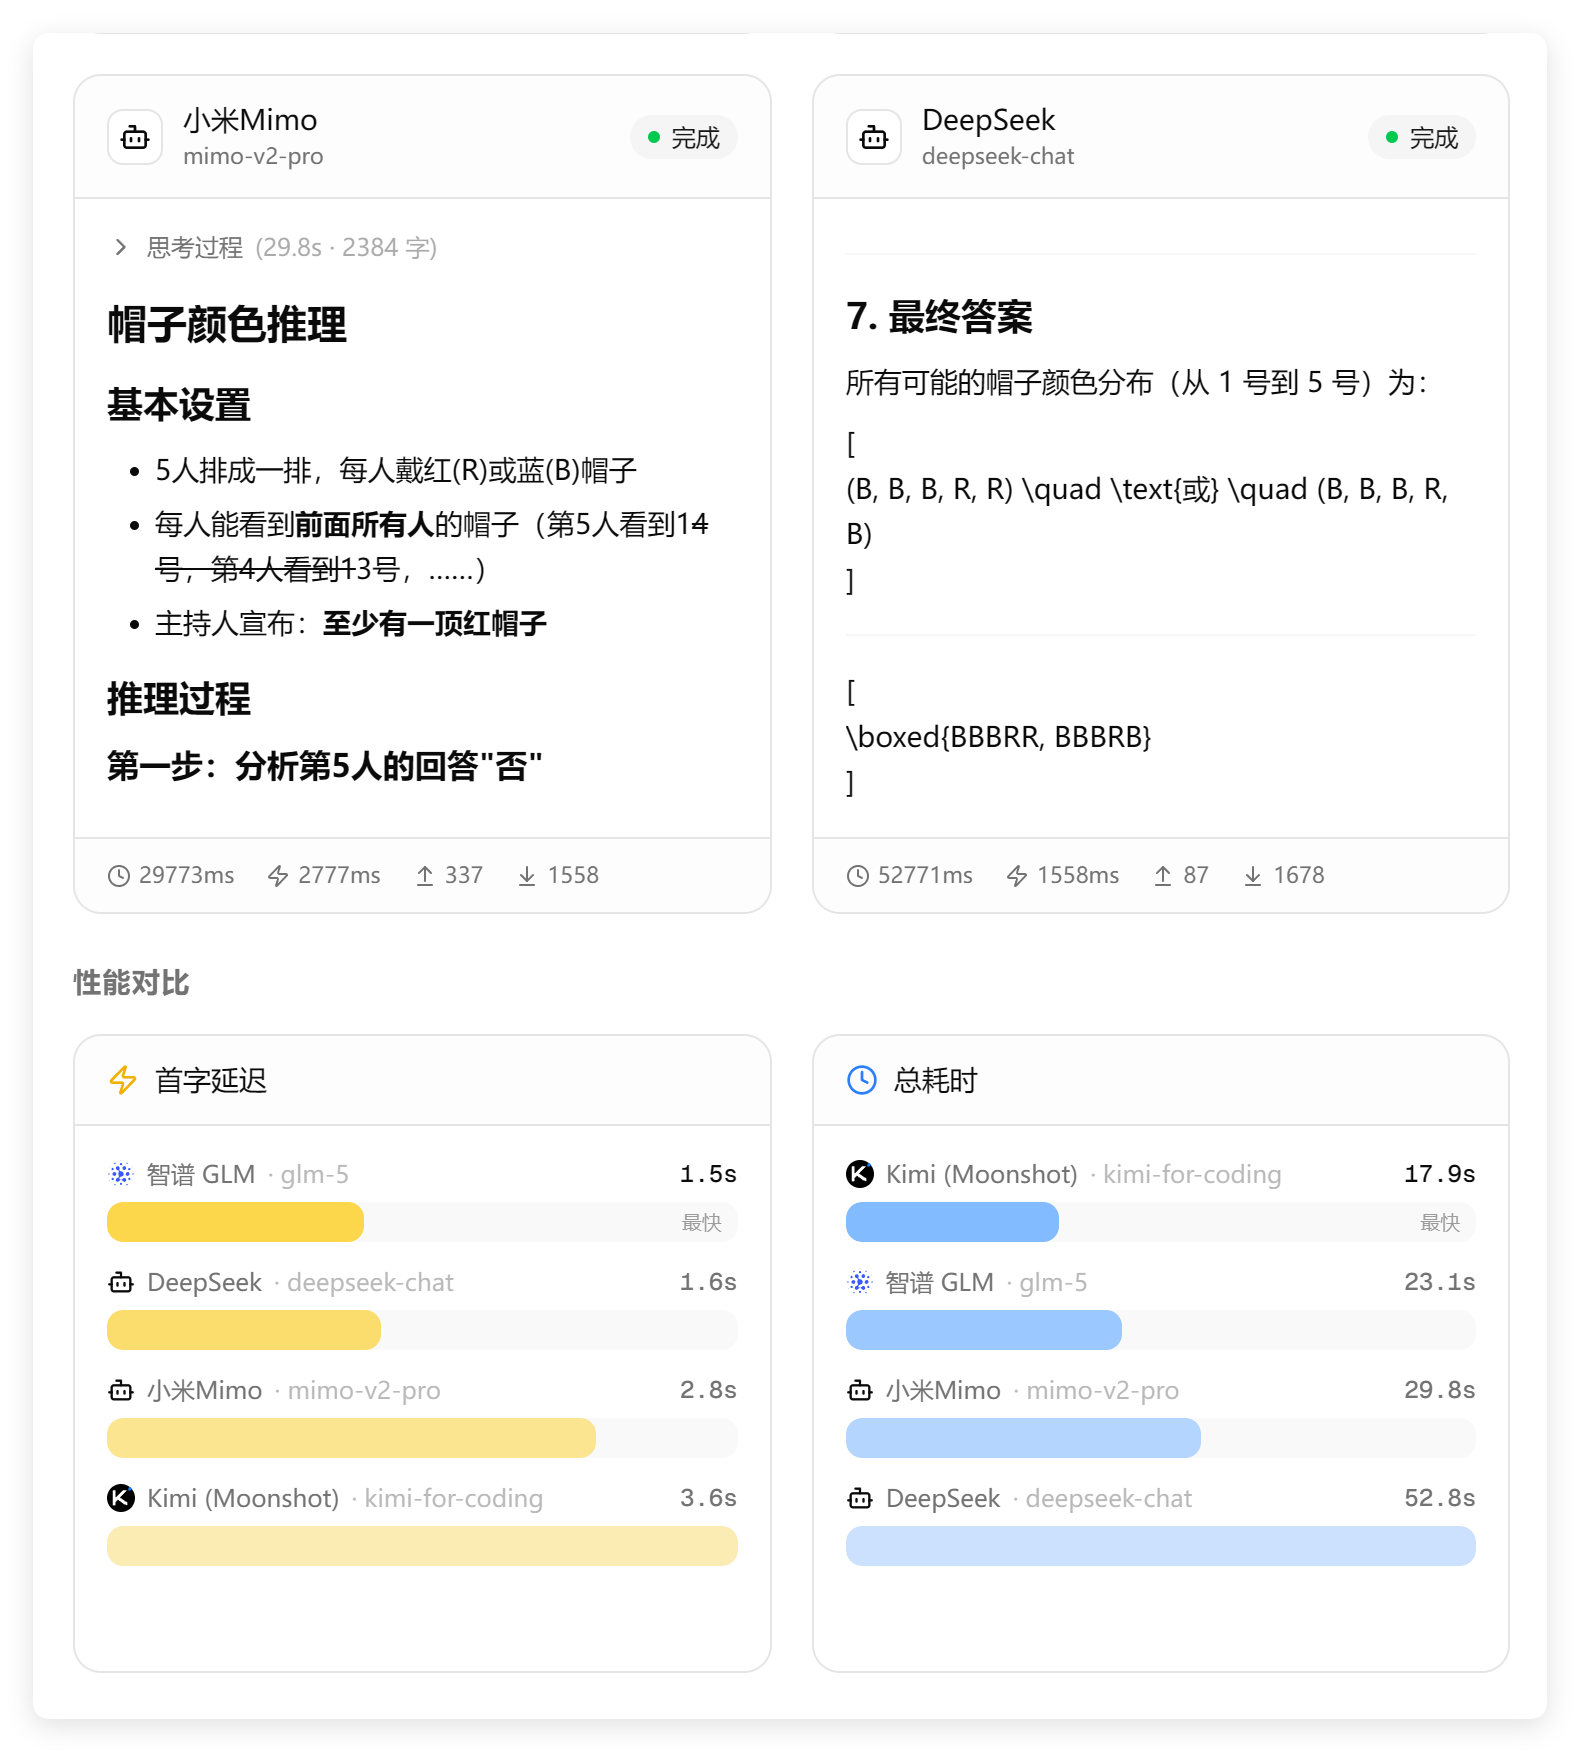Click the clock icon next to 29773ms
The height and width of the screenshot is (1752, 1580).
tap(119, 876)
